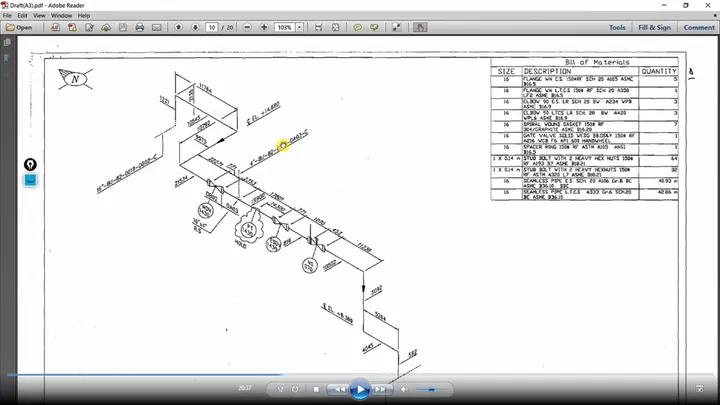Click the page number input field
720x405 pixels.
(x=212, y=28)
